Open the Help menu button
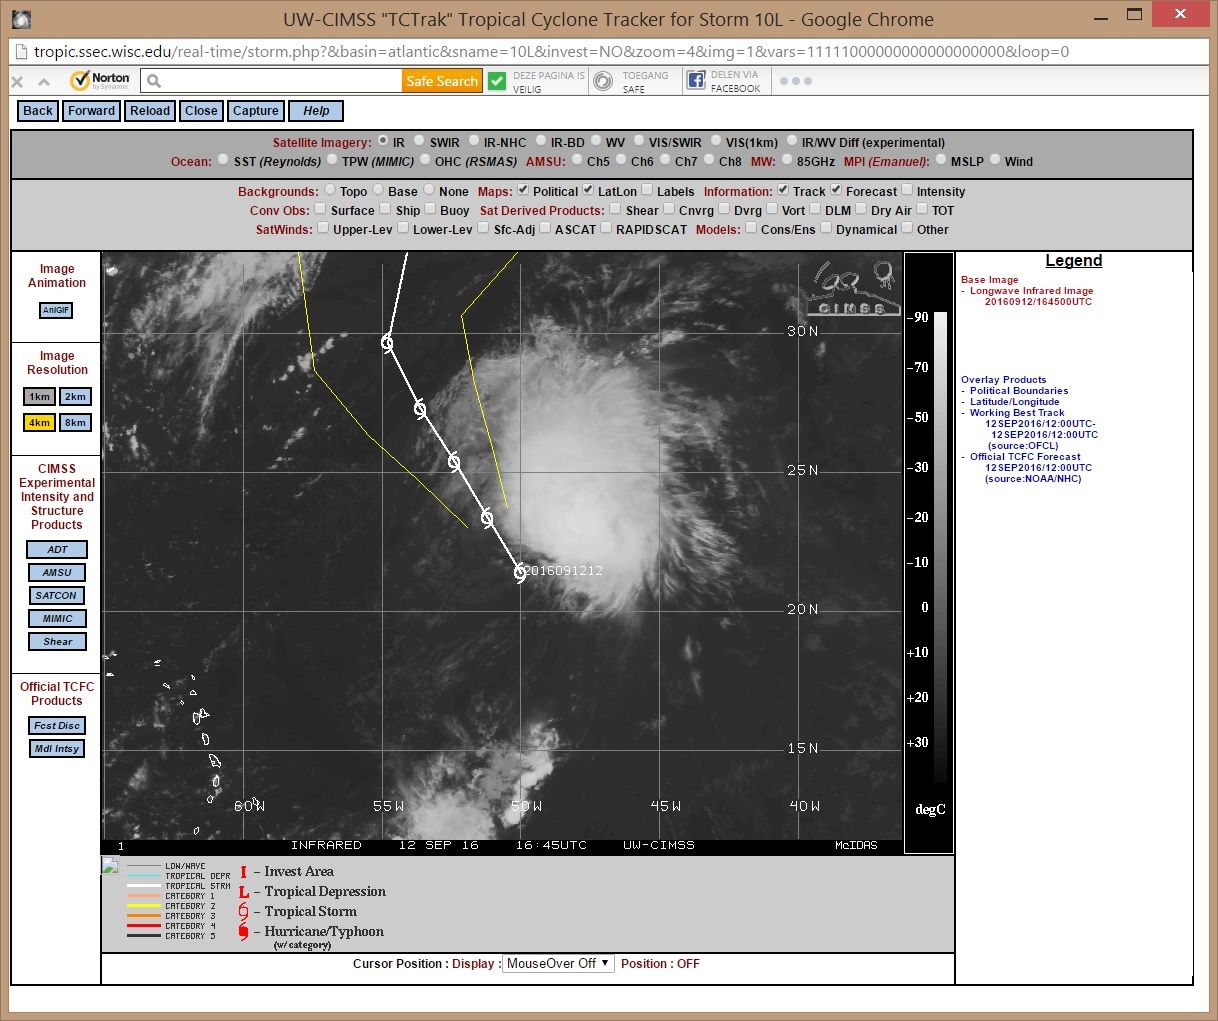The image size is (1218, 1021). click(316, 111)
